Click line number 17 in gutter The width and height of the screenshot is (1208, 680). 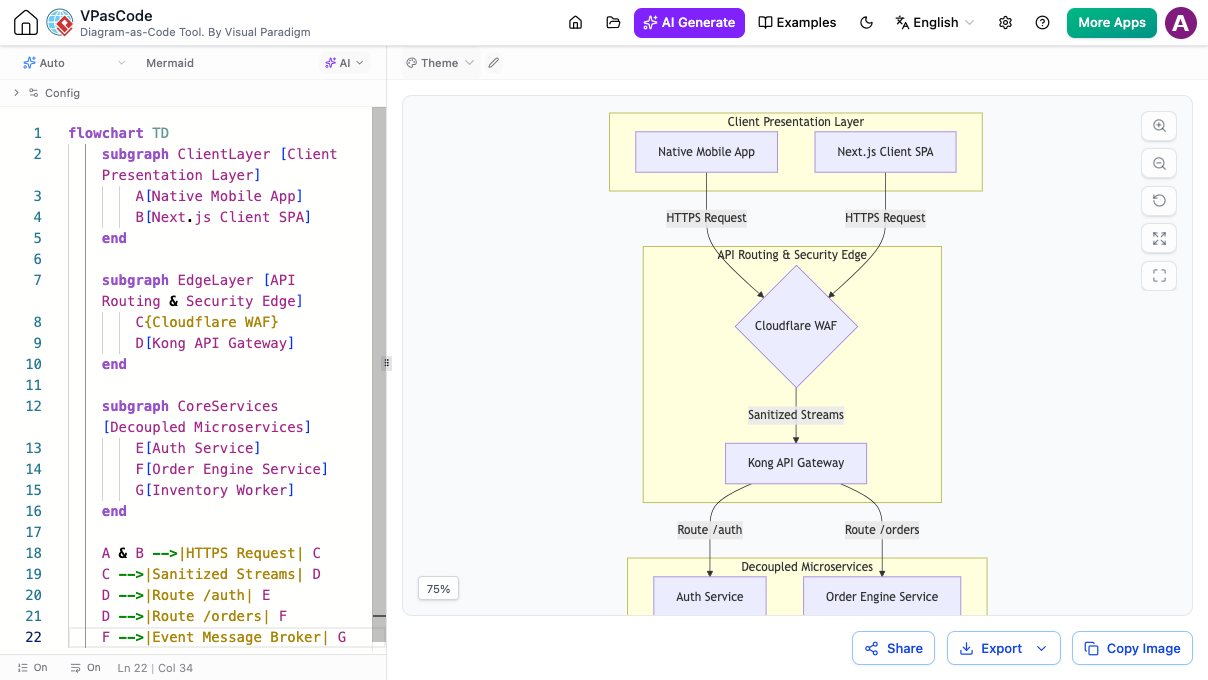click(x=34, y=532)
